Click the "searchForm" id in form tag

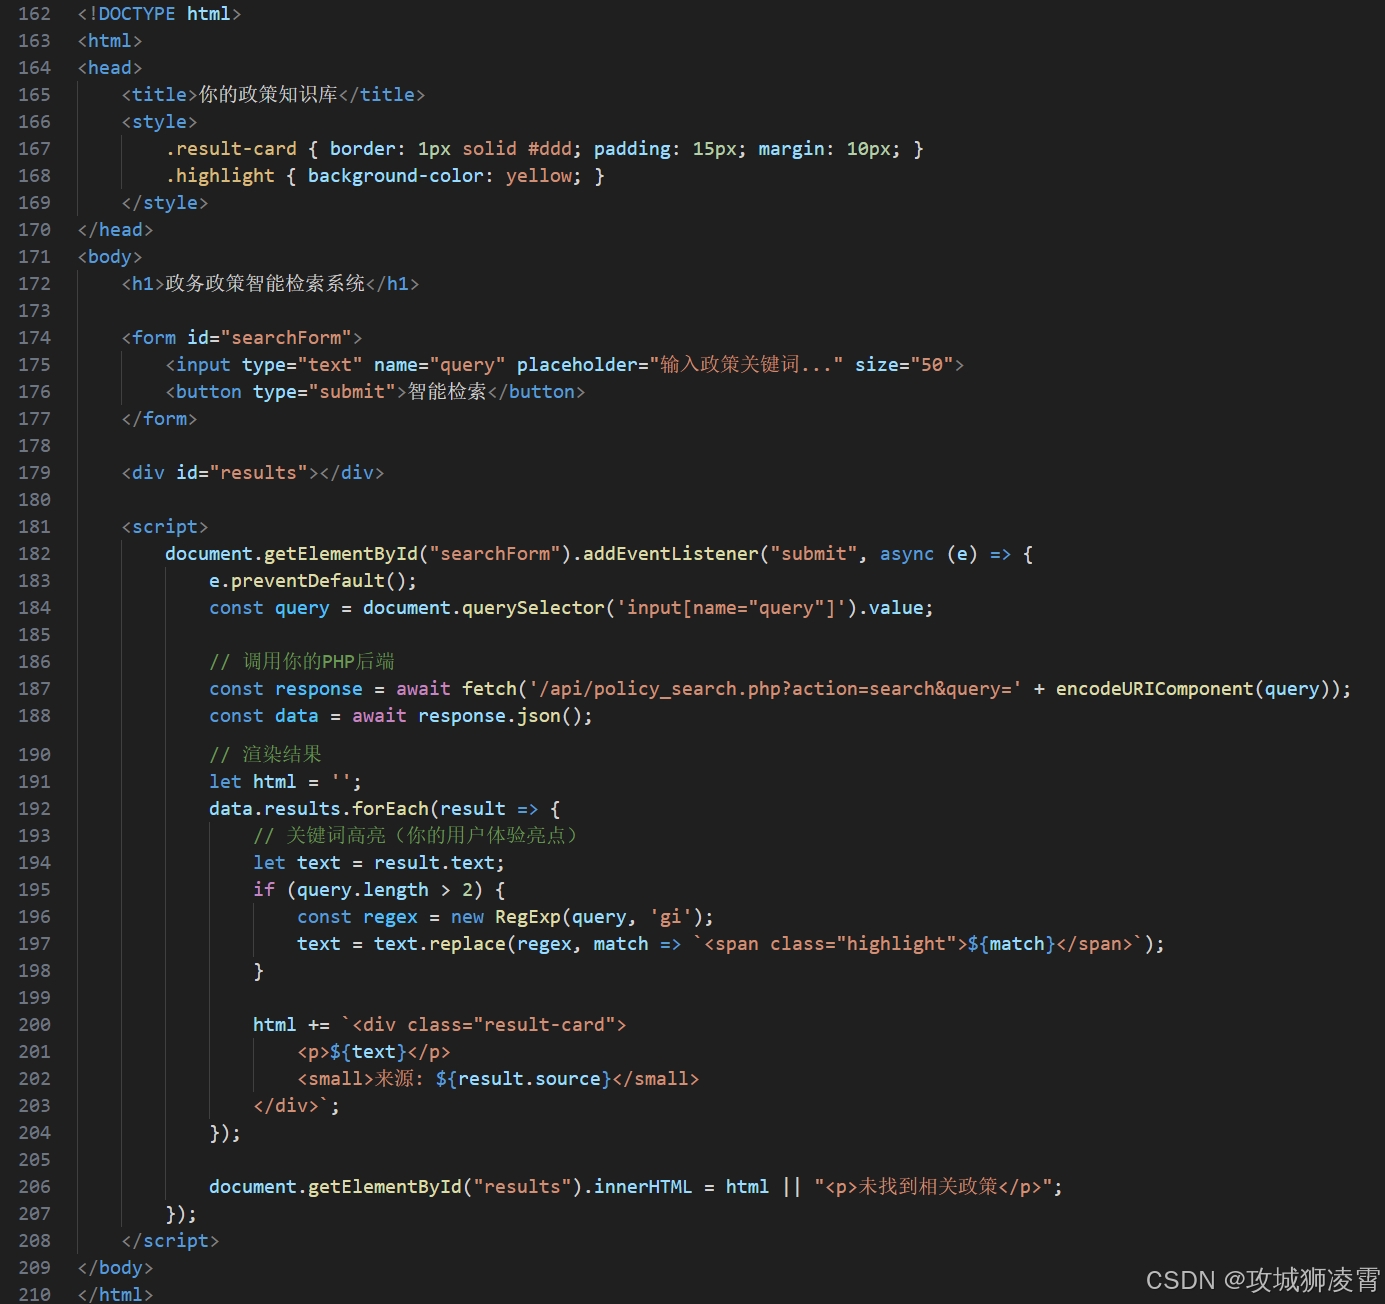(x=286, y=338)
